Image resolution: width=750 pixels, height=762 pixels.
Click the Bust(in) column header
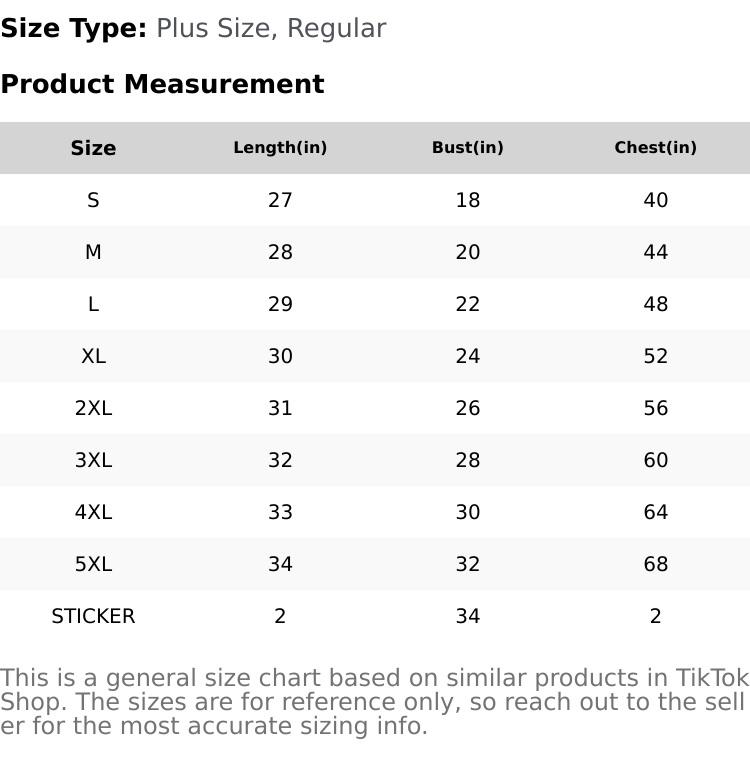(x=467, y=148)
